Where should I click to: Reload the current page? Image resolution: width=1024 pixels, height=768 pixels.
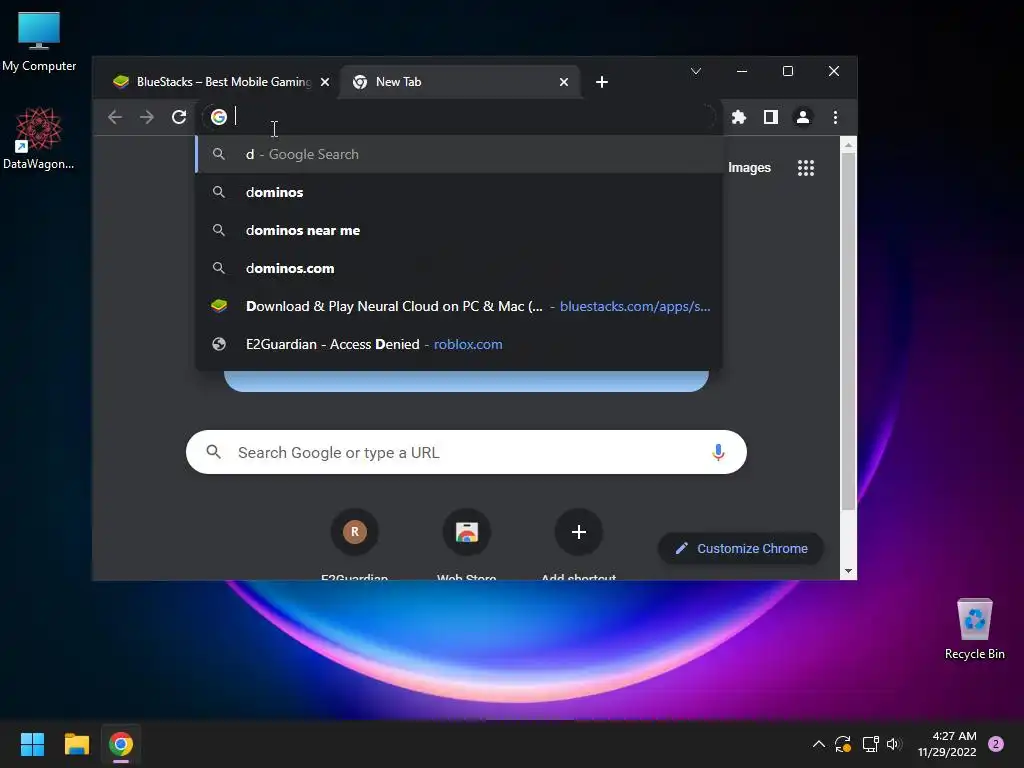click(x=179, y=117)
